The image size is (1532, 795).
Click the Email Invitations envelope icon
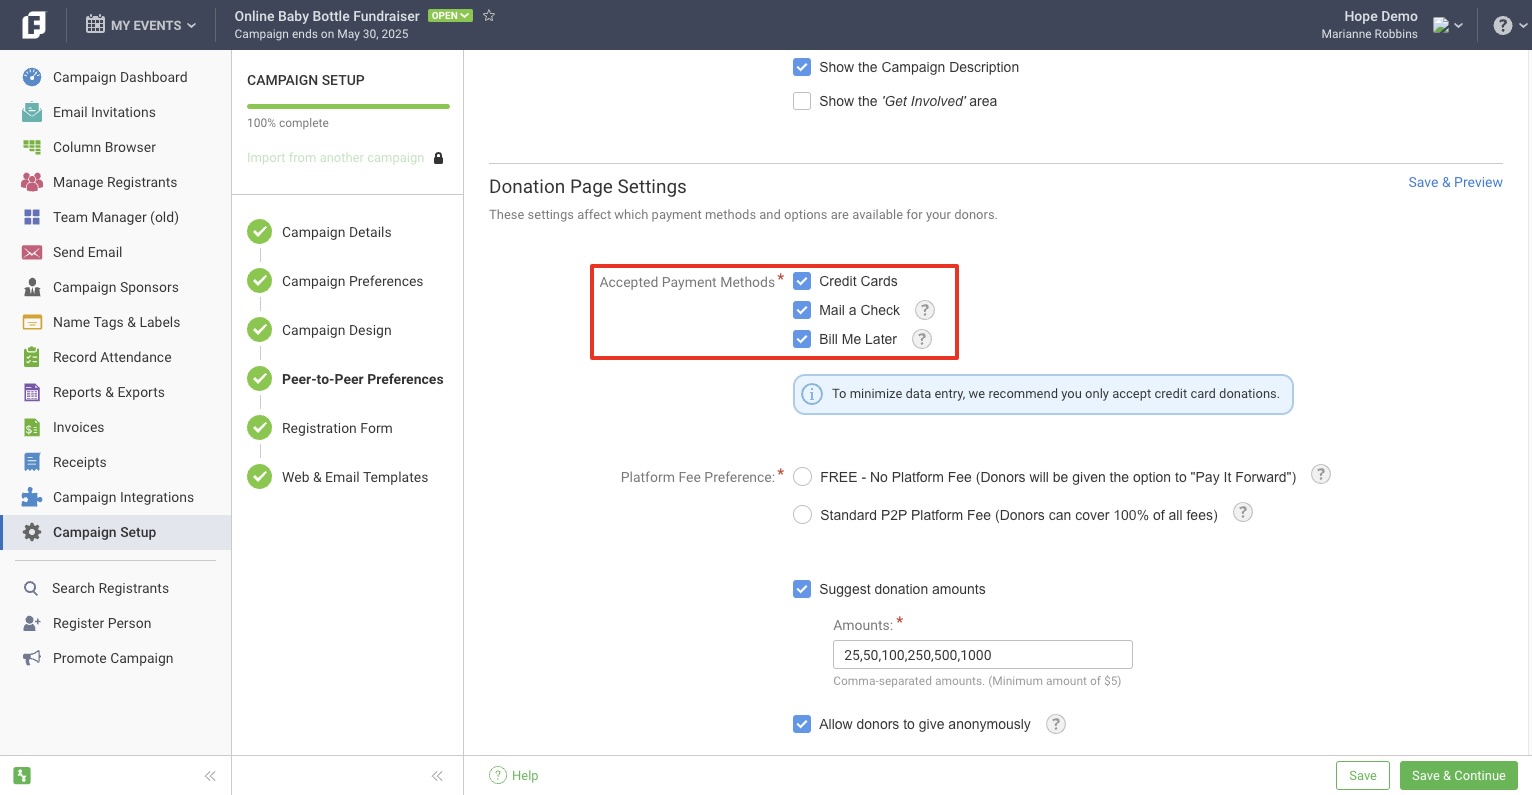32,112
